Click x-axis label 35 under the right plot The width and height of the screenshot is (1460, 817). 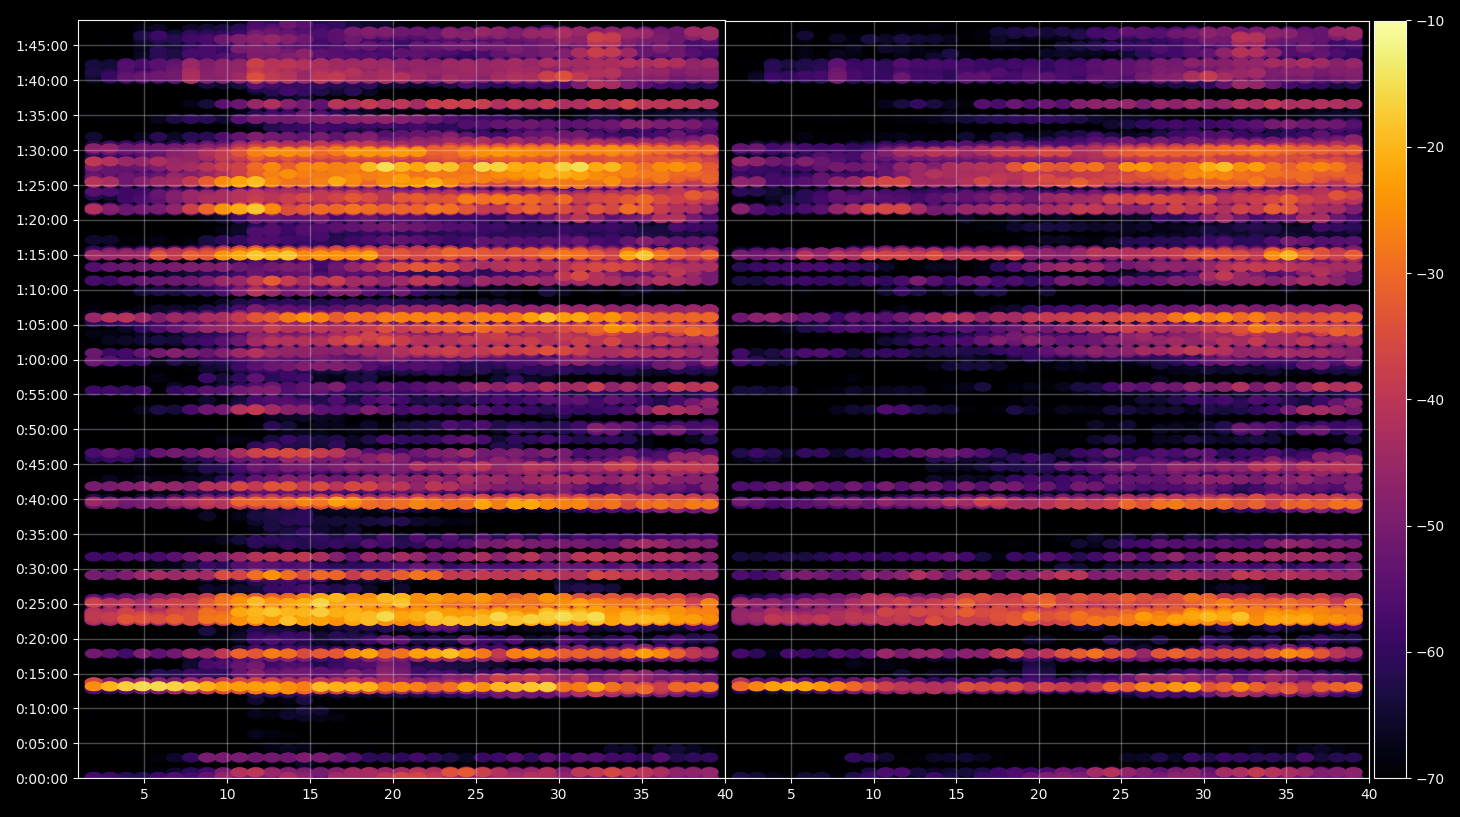(1287, 795)
